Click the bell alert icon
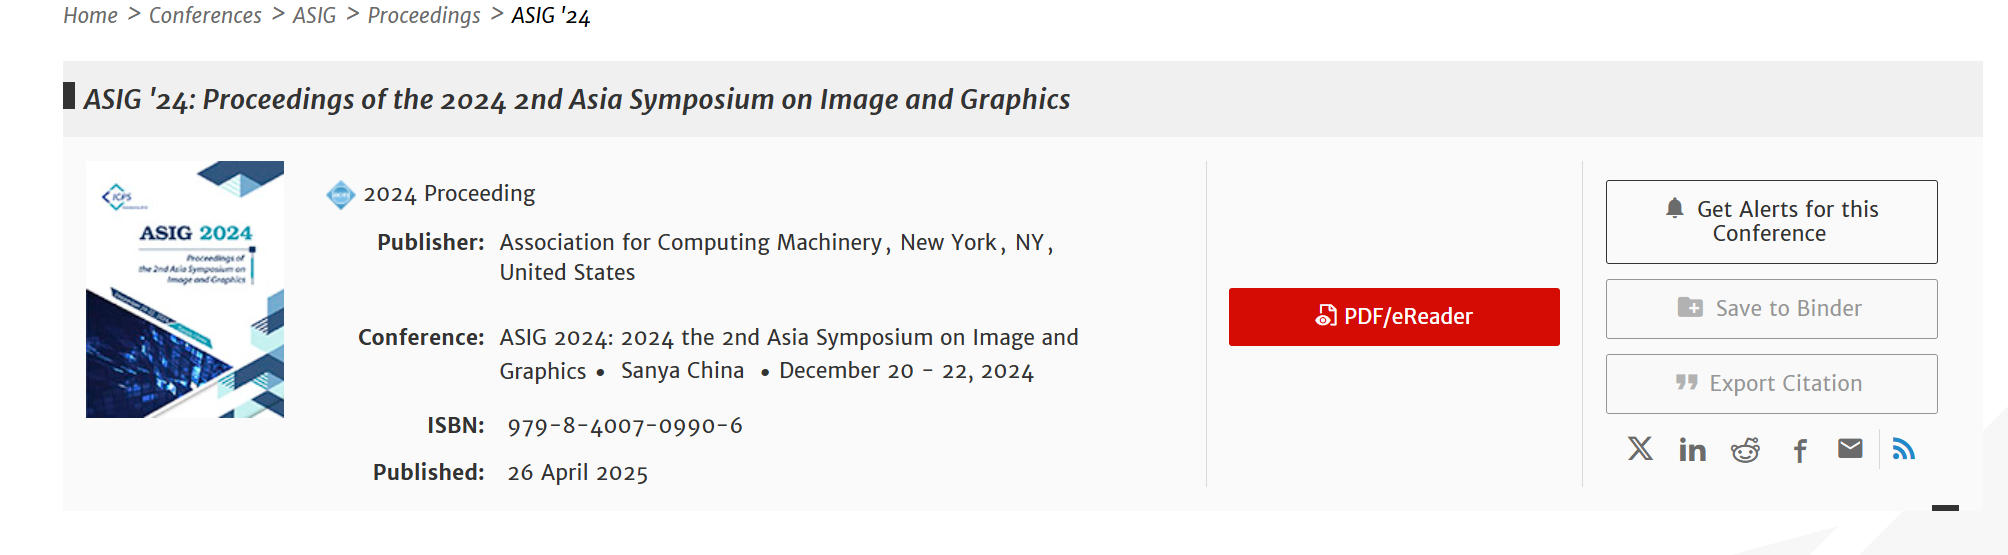Image resolution: width=2008 pixels, height=555 pixels. pos(1675,208)
